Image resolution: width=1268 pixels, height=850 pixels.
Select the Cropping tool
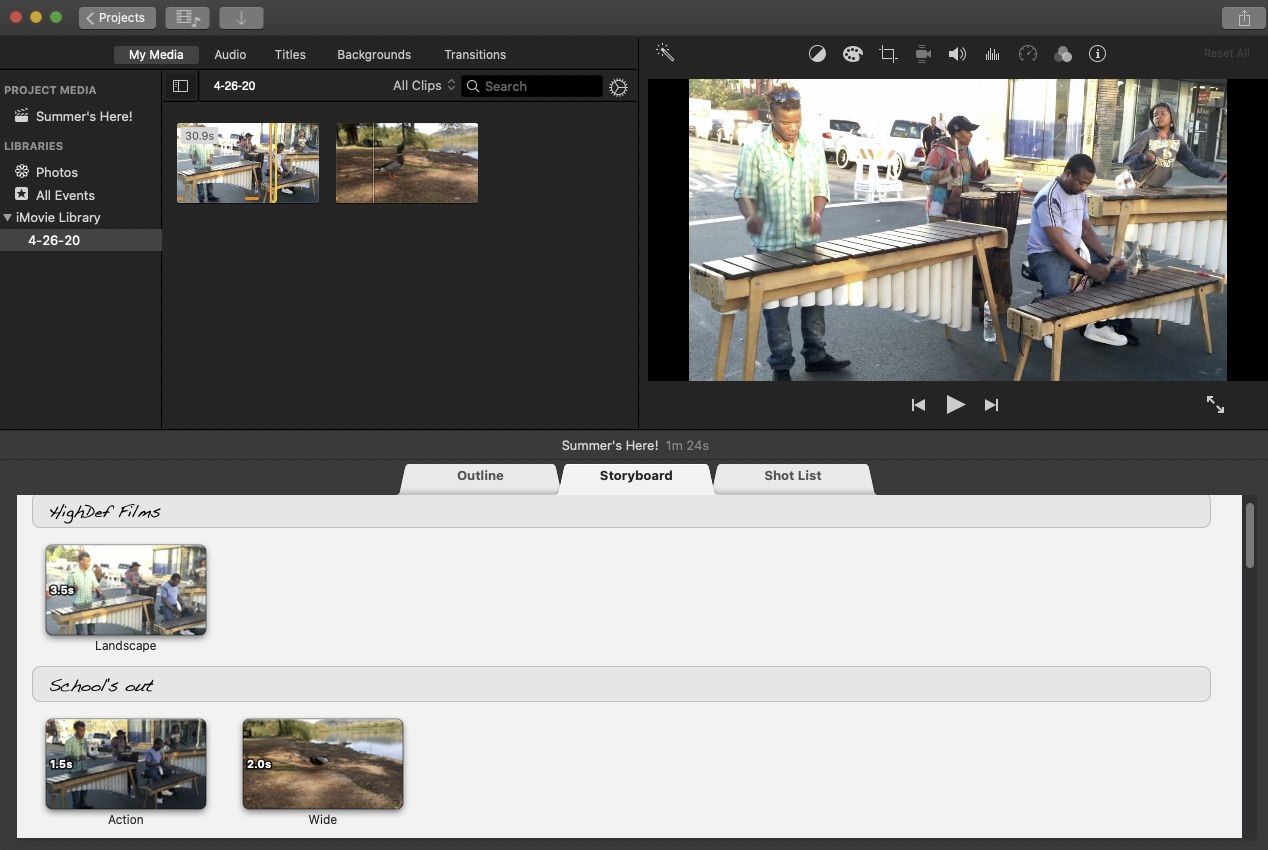point(887,53)
